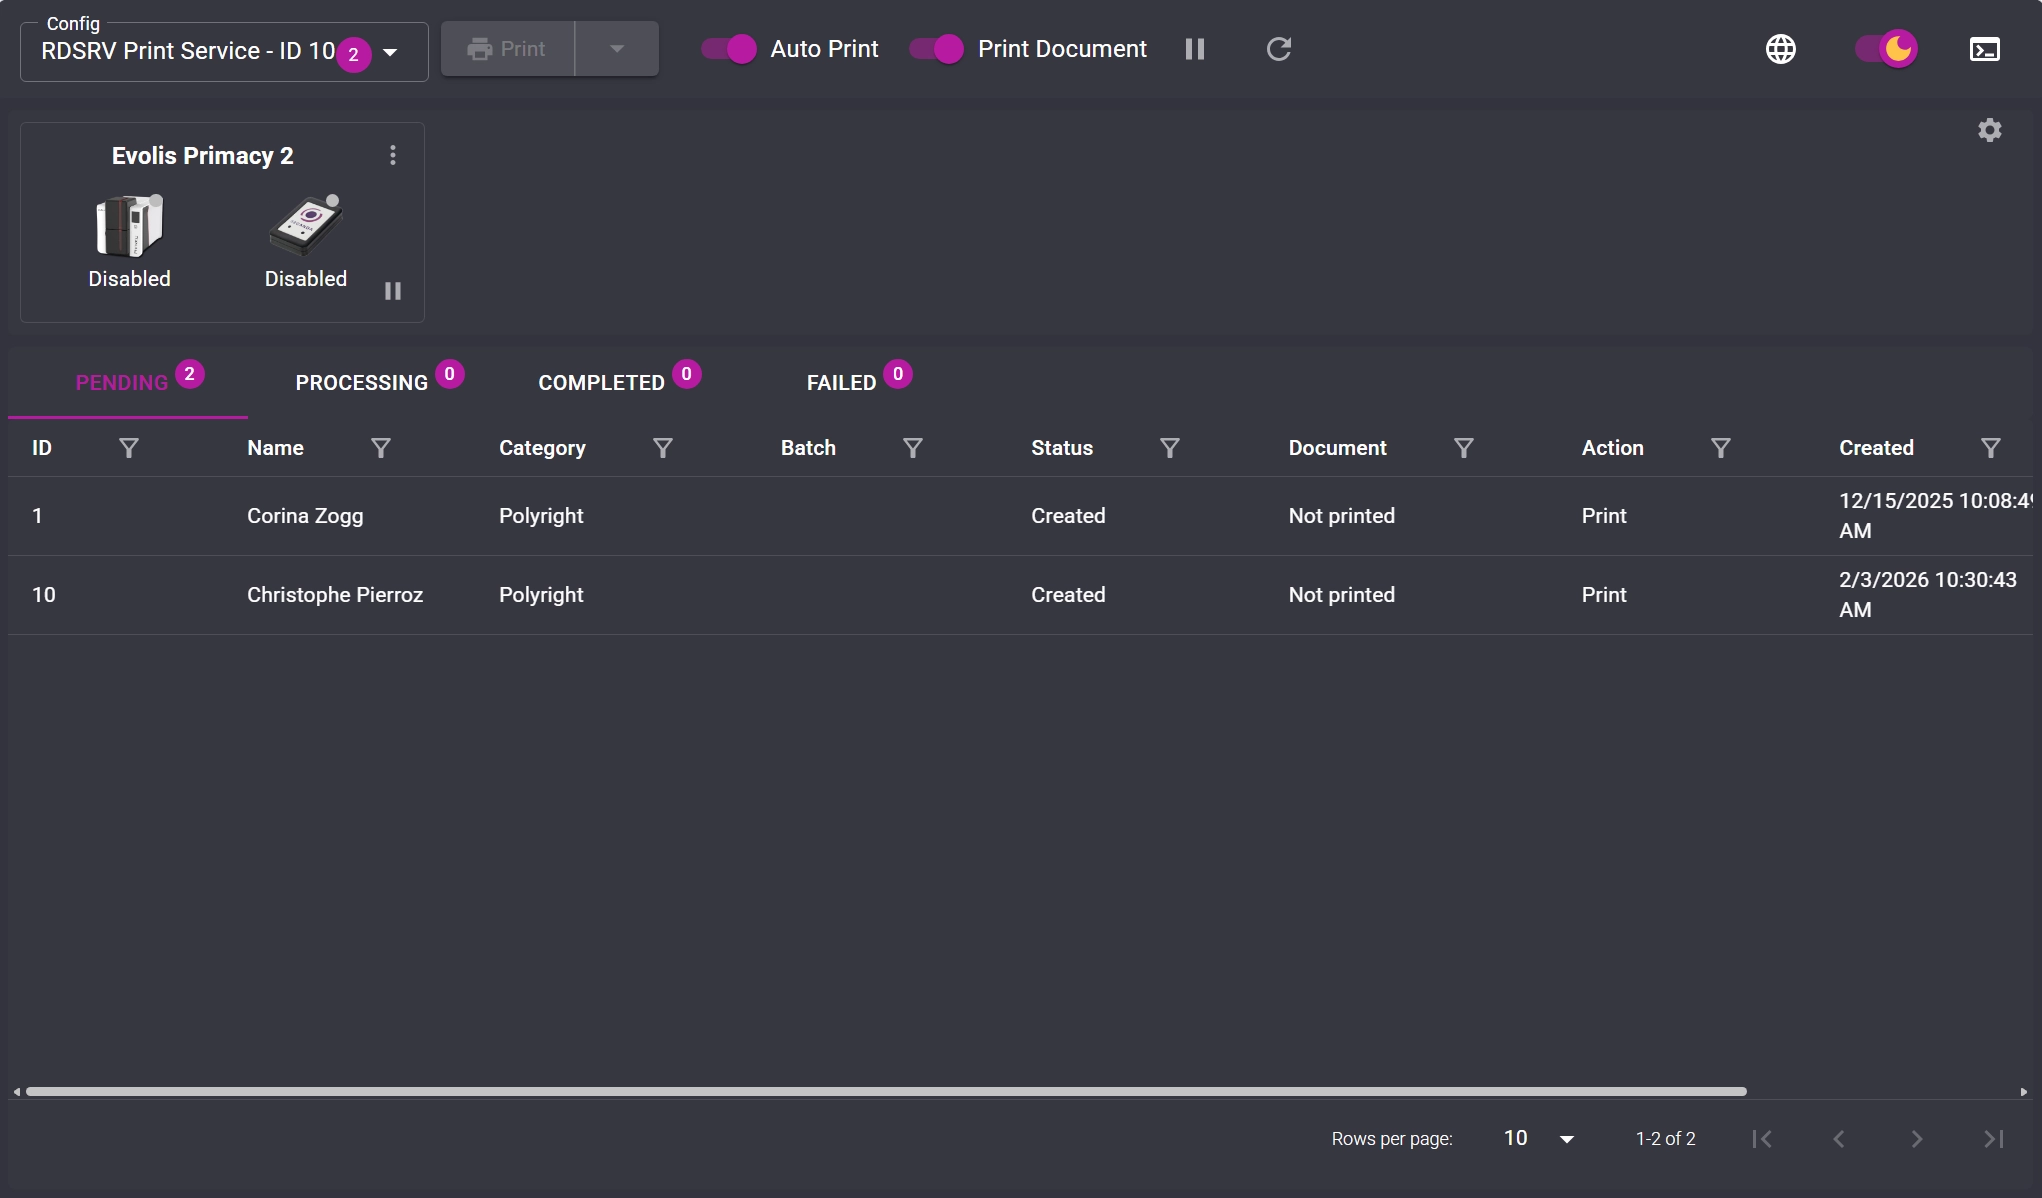Go to previous page of results
The image size is (2042, 1198).
click(1839, 1139)
